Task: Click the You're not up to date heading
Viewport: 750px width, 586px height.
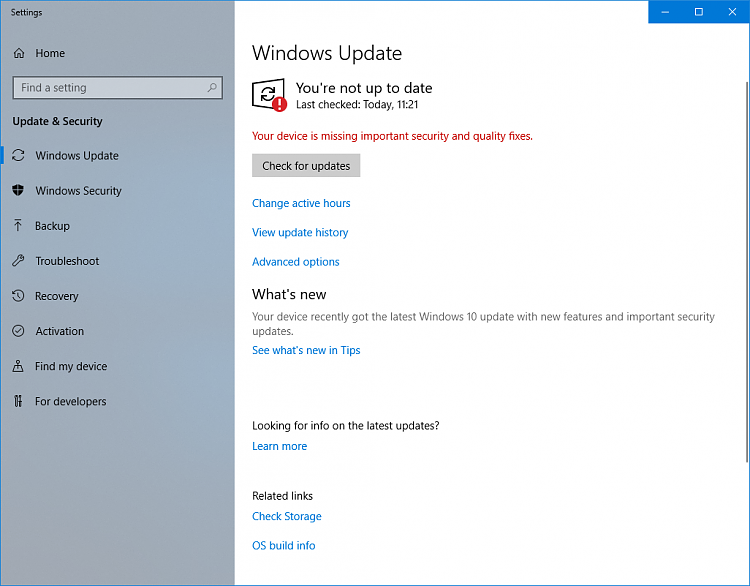Action: (364, 88)
